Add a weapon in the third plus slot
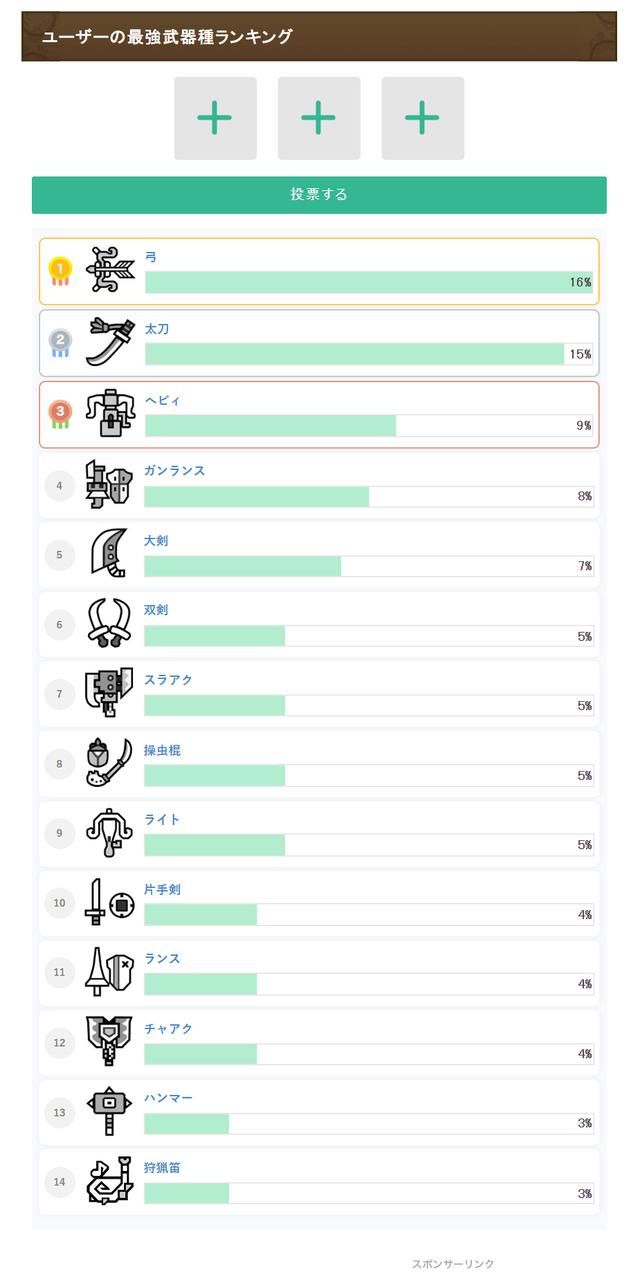 coord(422,118)
